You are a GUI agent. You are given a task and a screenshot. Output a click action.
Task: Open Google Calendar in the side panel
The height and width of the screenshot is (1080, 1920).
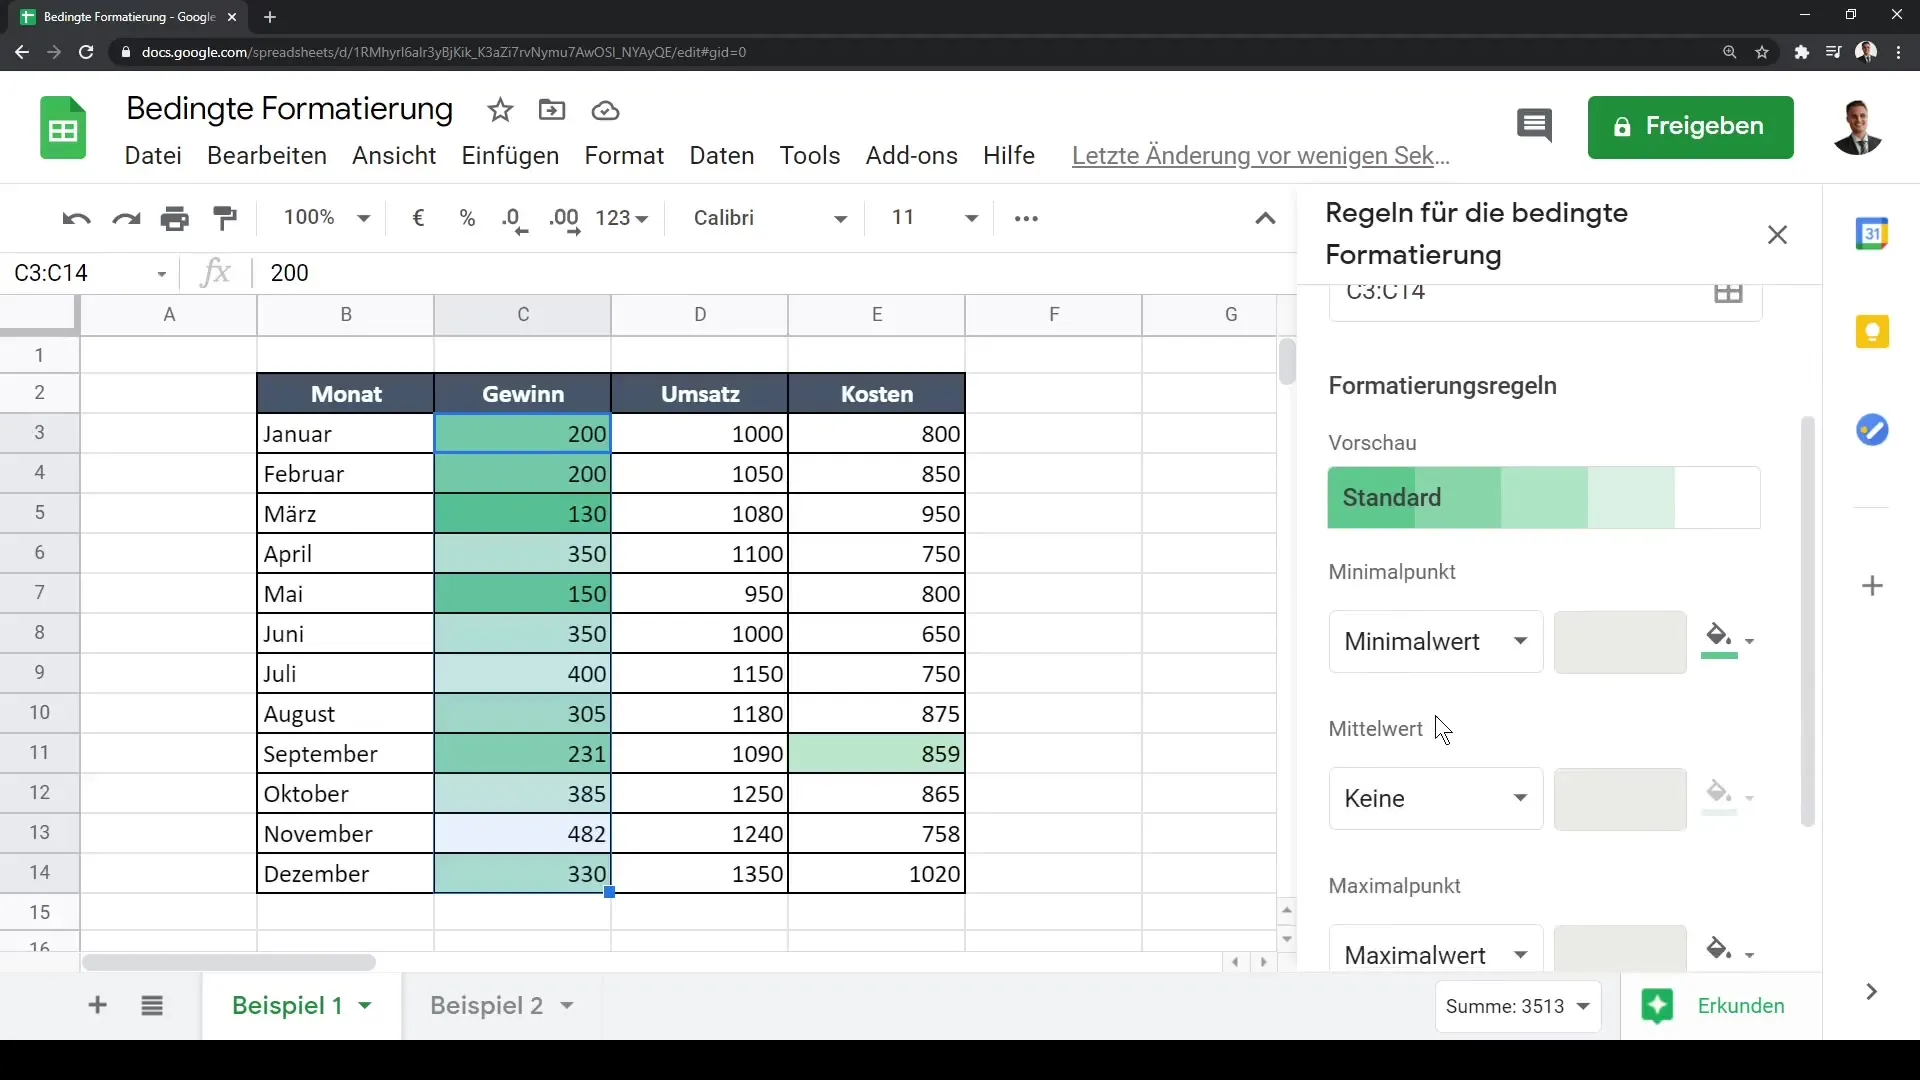[1872, 233]
